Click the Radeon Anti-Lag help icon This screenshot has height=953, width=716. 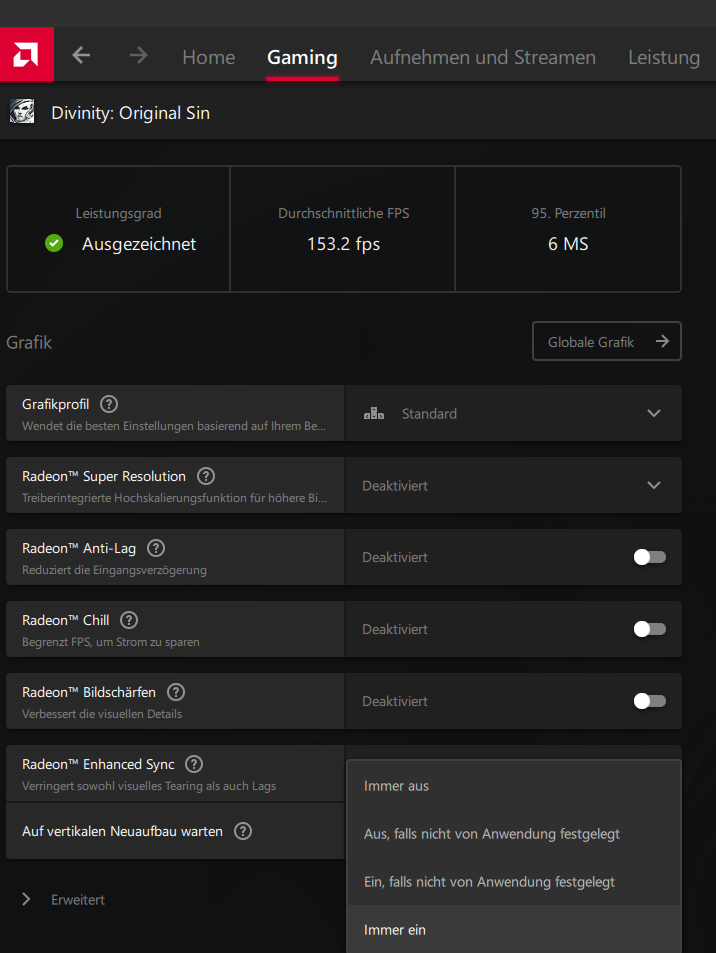coord(156,548)
